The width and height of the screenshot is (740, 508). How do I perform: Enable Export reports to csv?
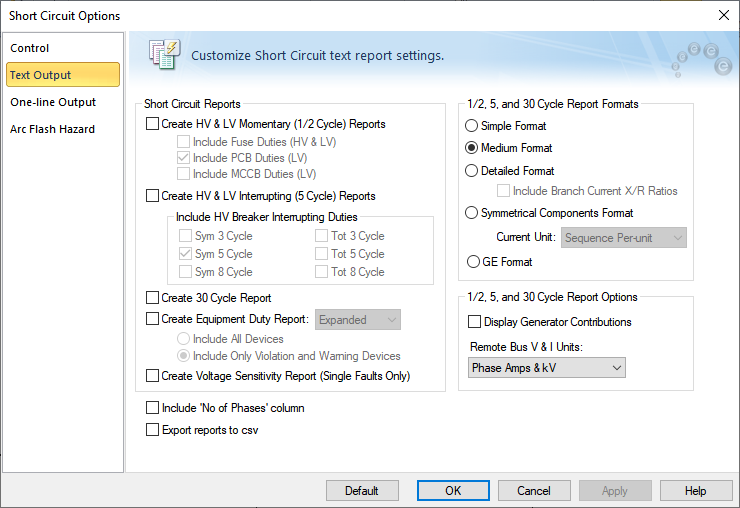coord(153,430)
